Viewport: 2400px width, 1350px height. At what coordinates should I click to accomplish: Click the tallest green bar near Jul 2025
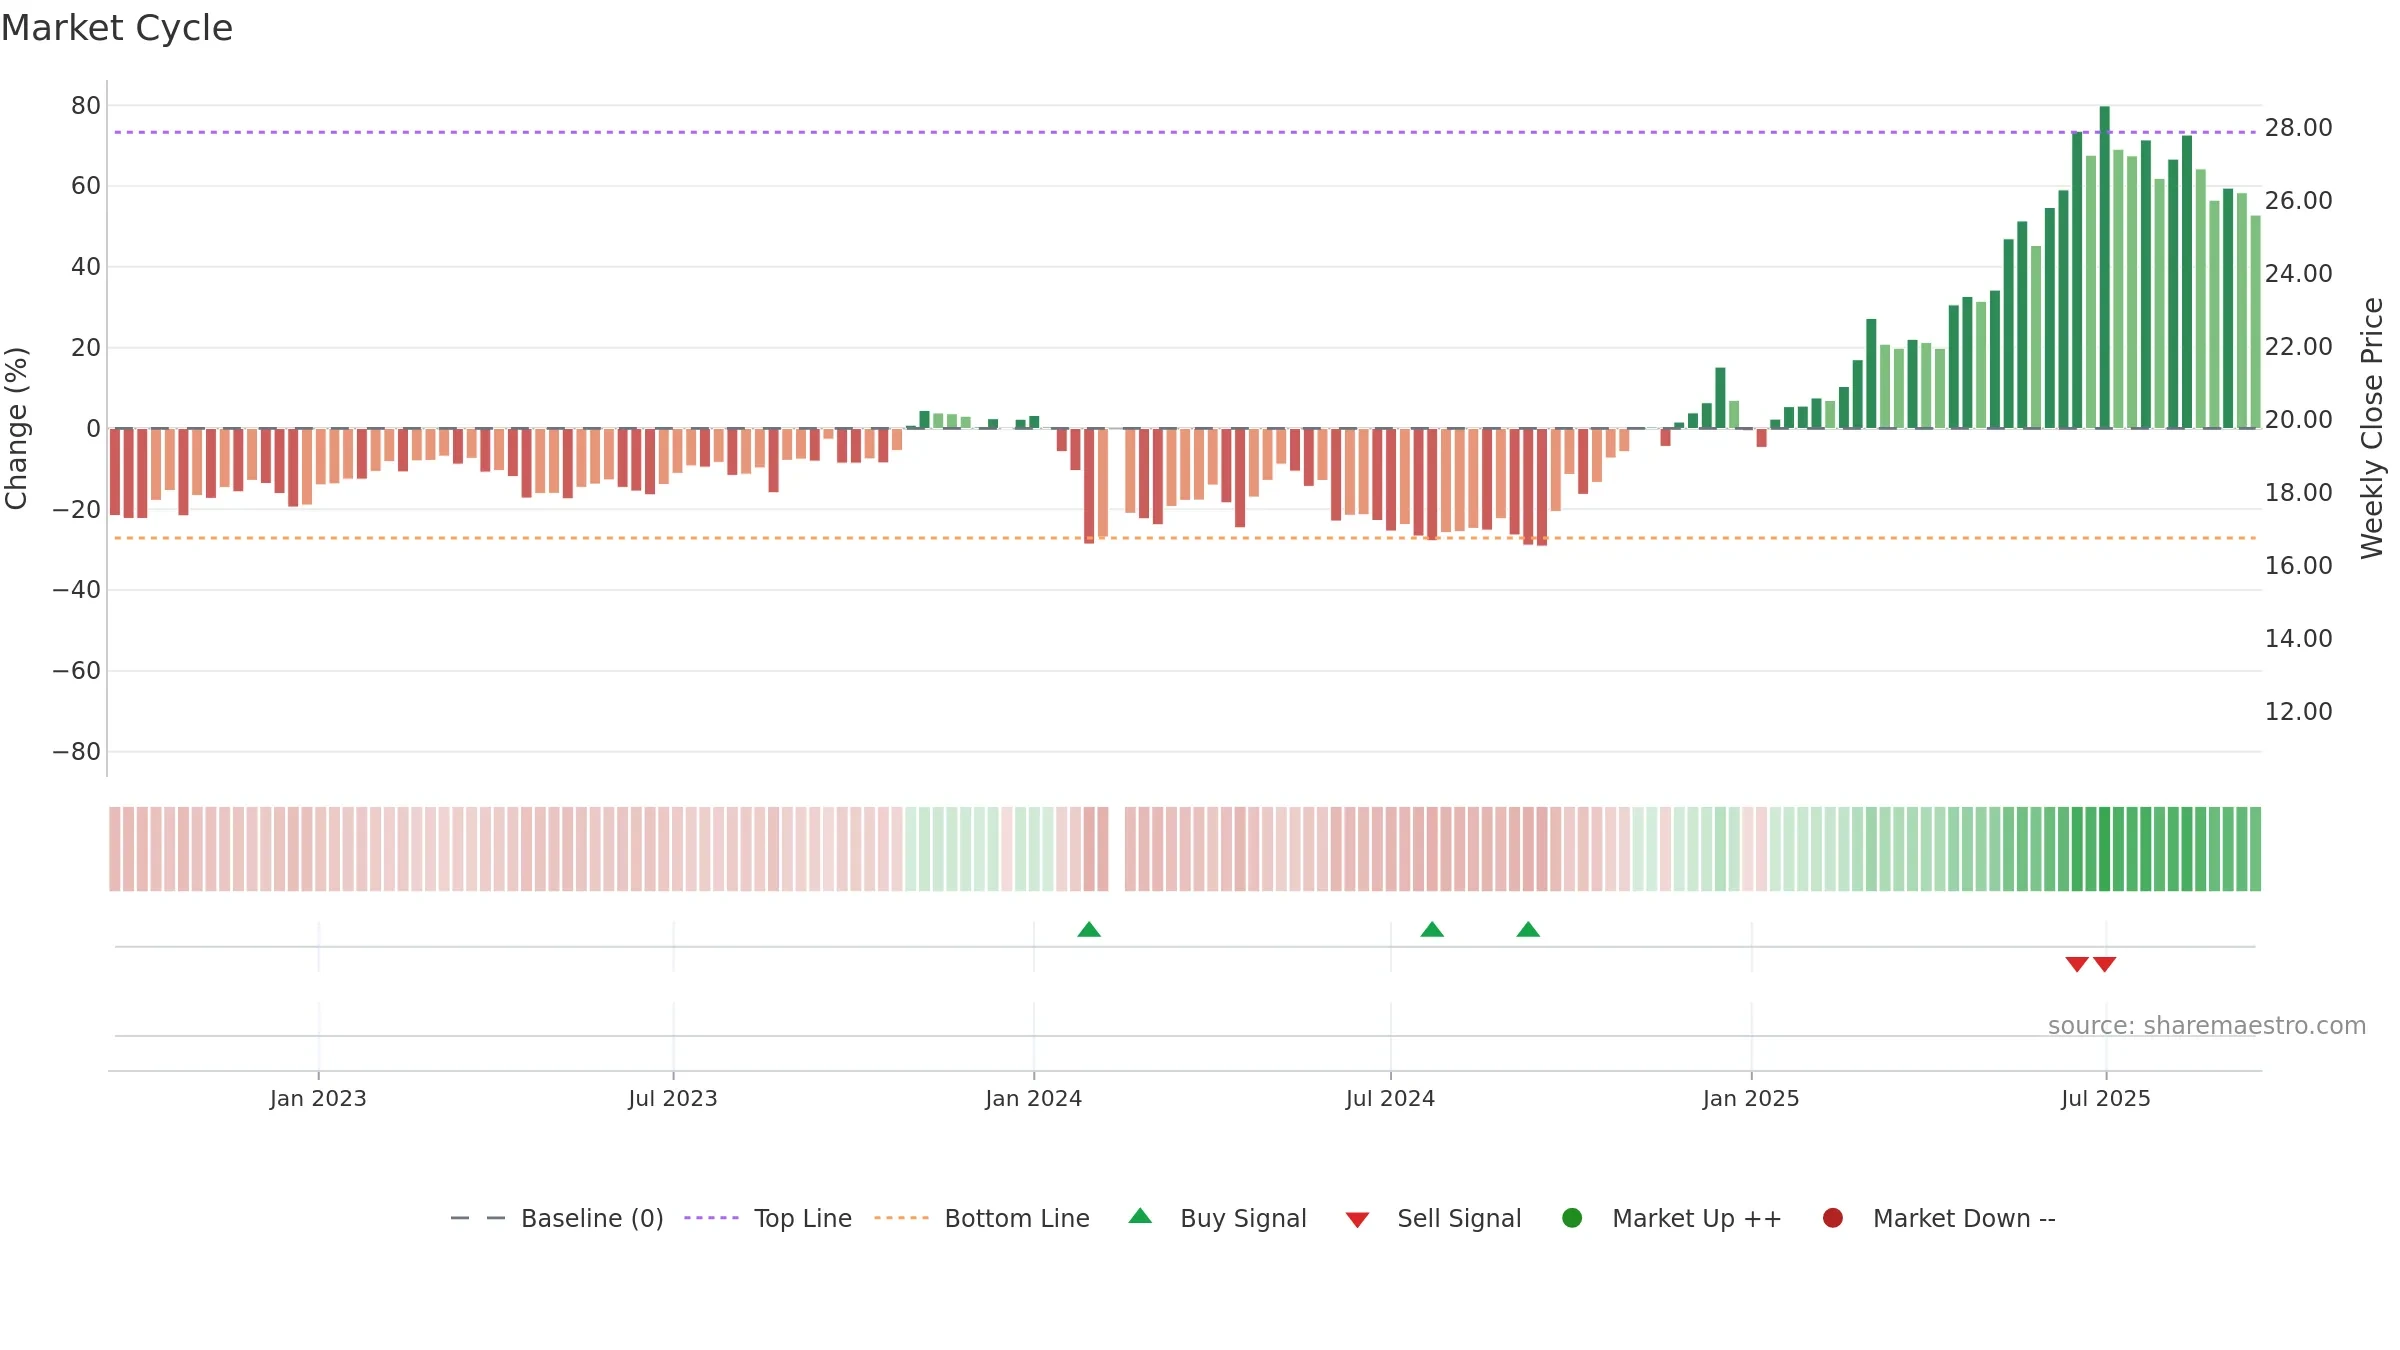coord(2105,267)
